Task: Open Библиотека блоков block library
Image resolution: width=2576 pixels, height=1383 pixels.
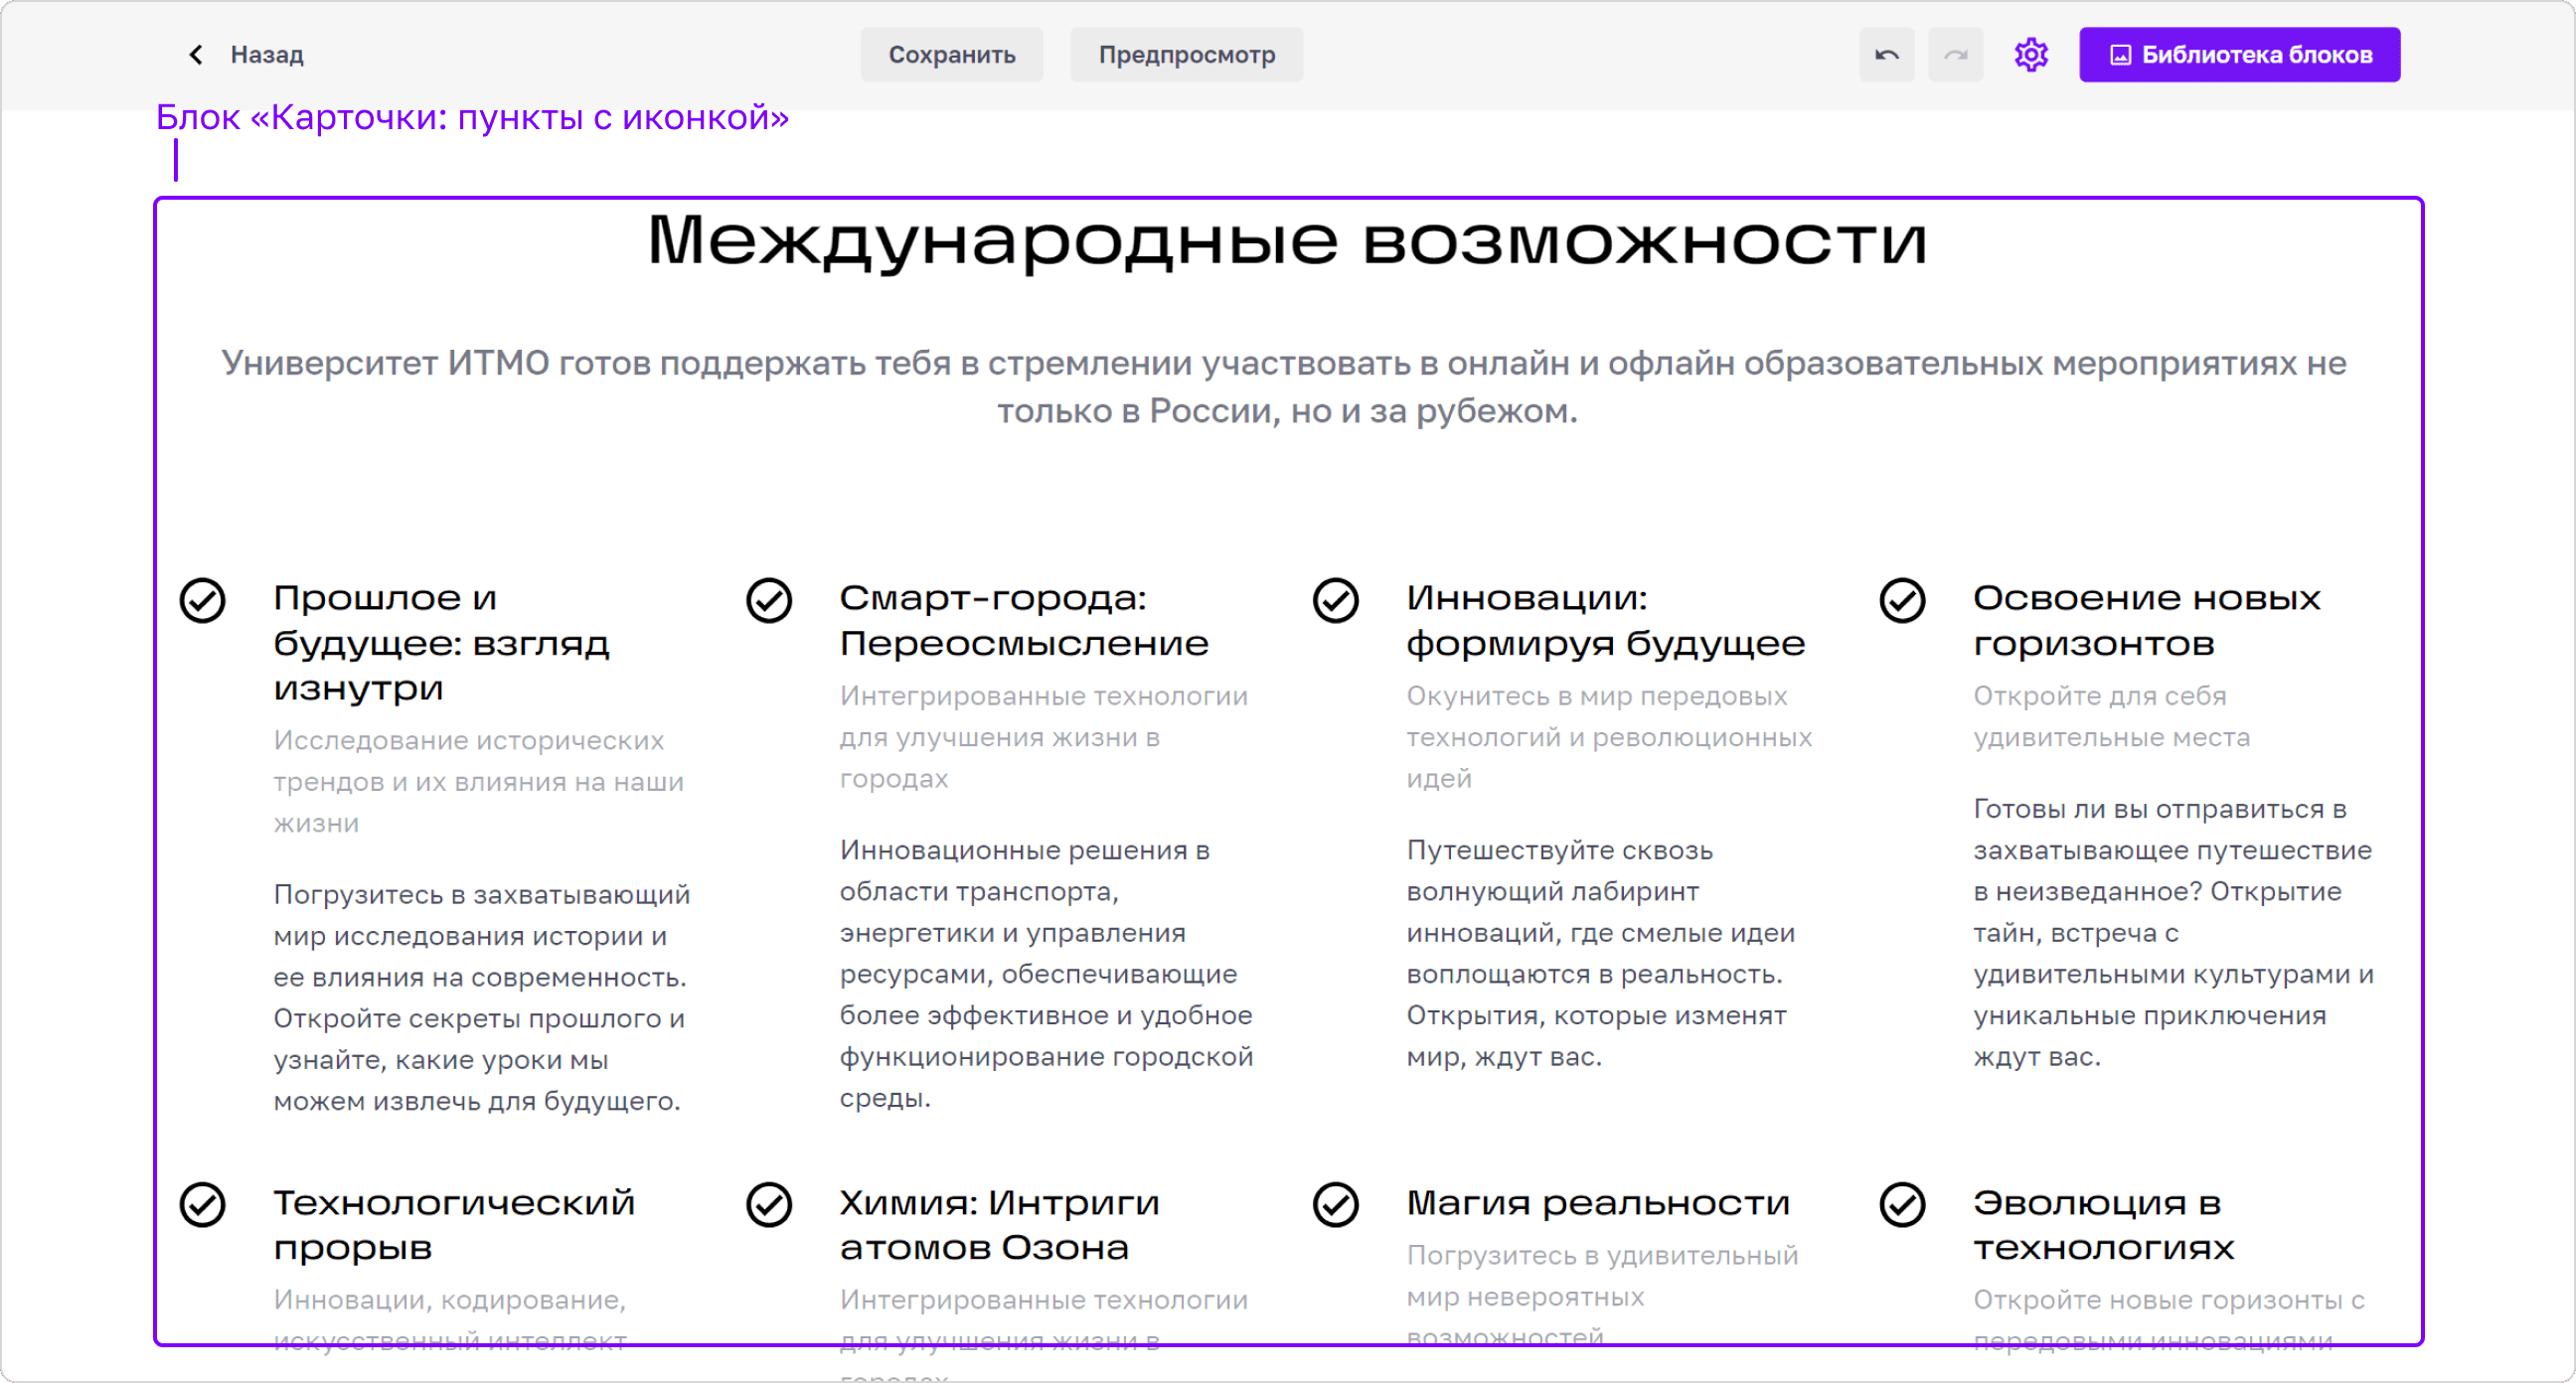Action: click(x=2239, y=54)
